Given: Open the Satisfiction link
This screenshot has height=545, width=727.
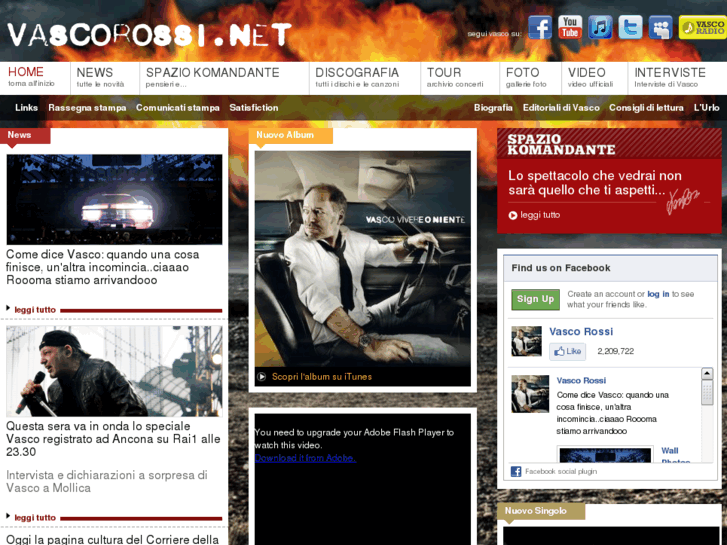Looking at the screenshot, I should coord(254,108).
